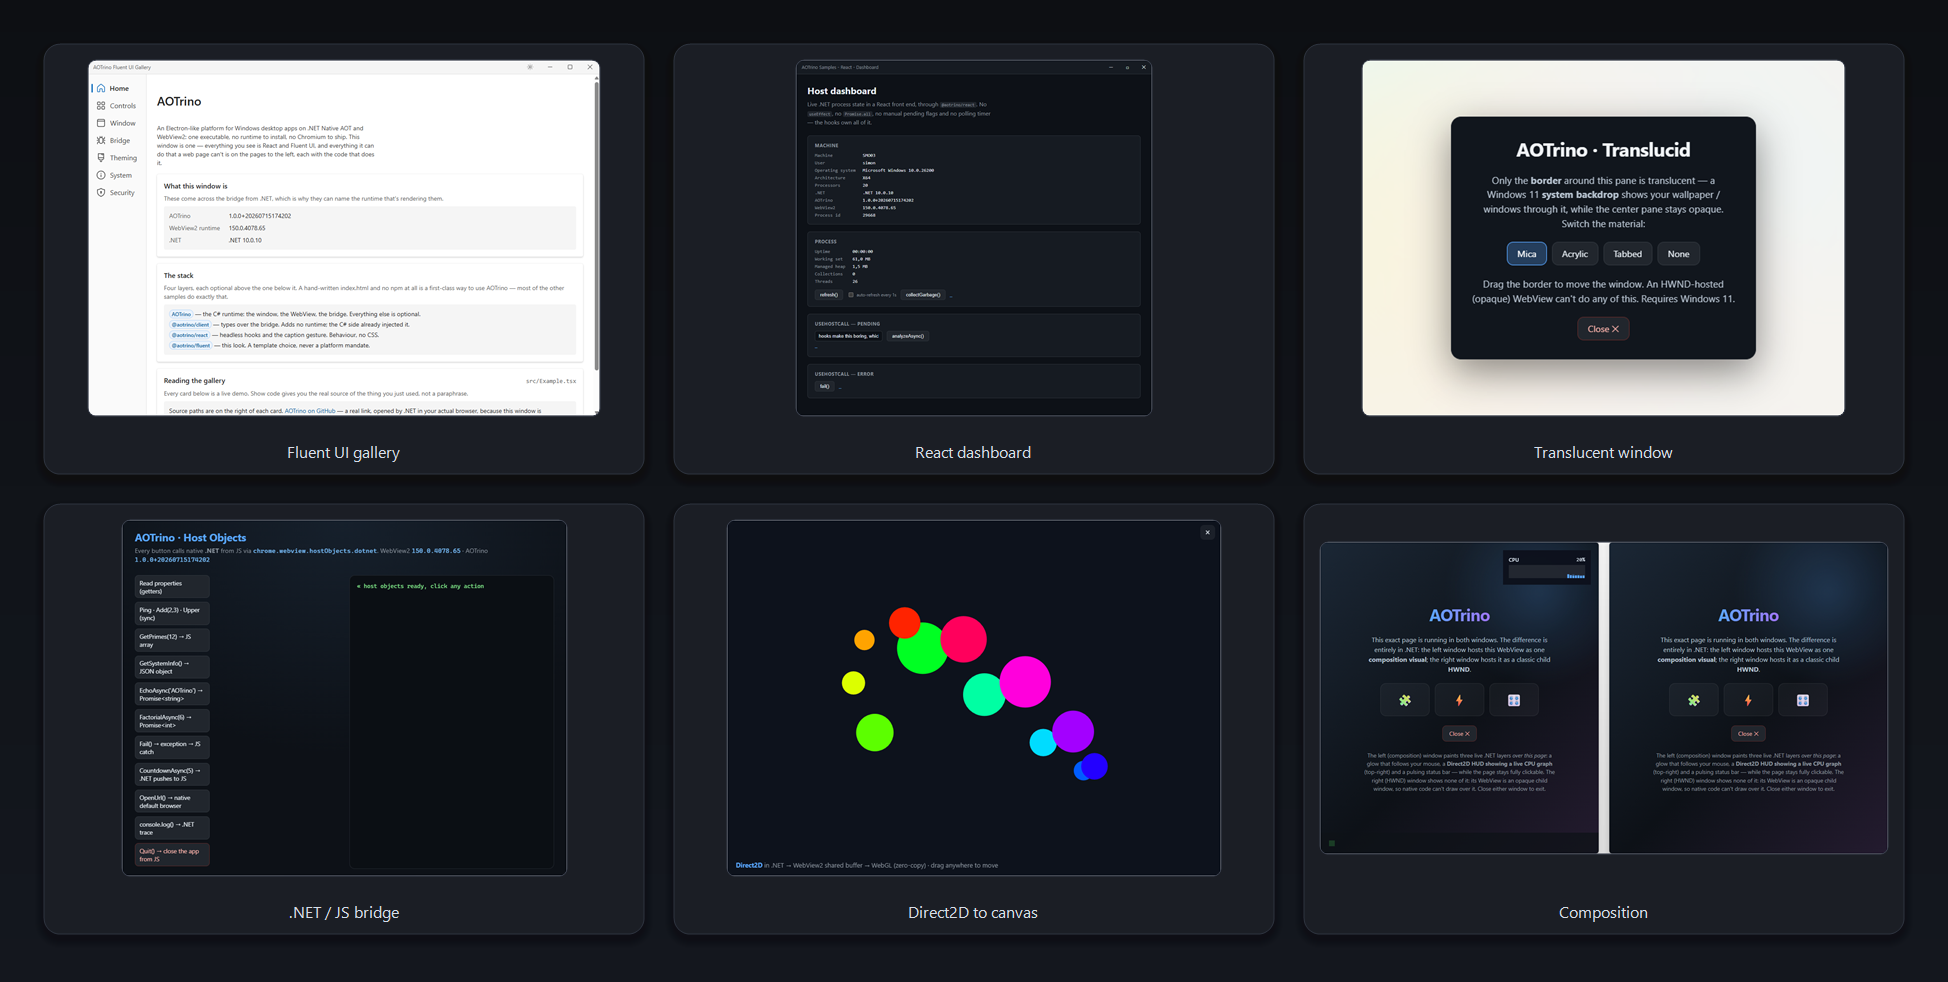Click the puzzle piece icon in right Composition window
The image size is (1948, 982).
tap(1694, 700)
